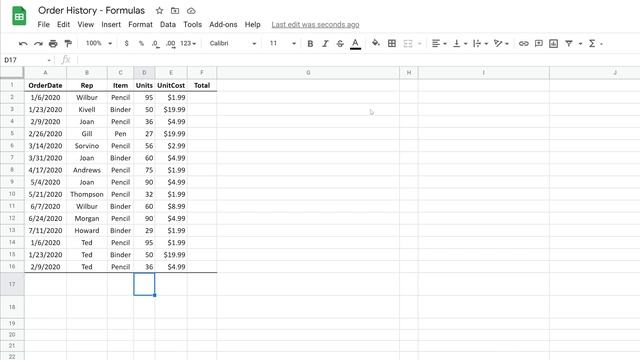Increase decimal places
The height and width of the screenshot is (360, 640).
[171, 43]
